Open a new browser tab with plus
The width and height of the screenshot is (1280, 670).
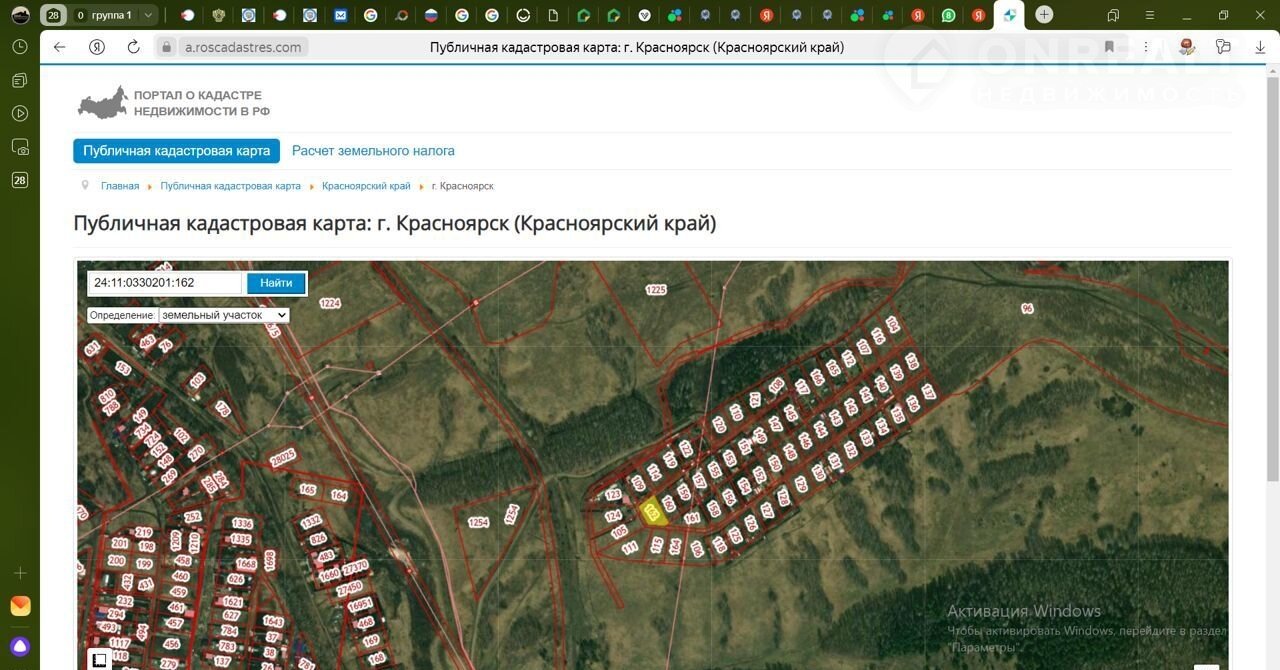[x=1044, y=15]
